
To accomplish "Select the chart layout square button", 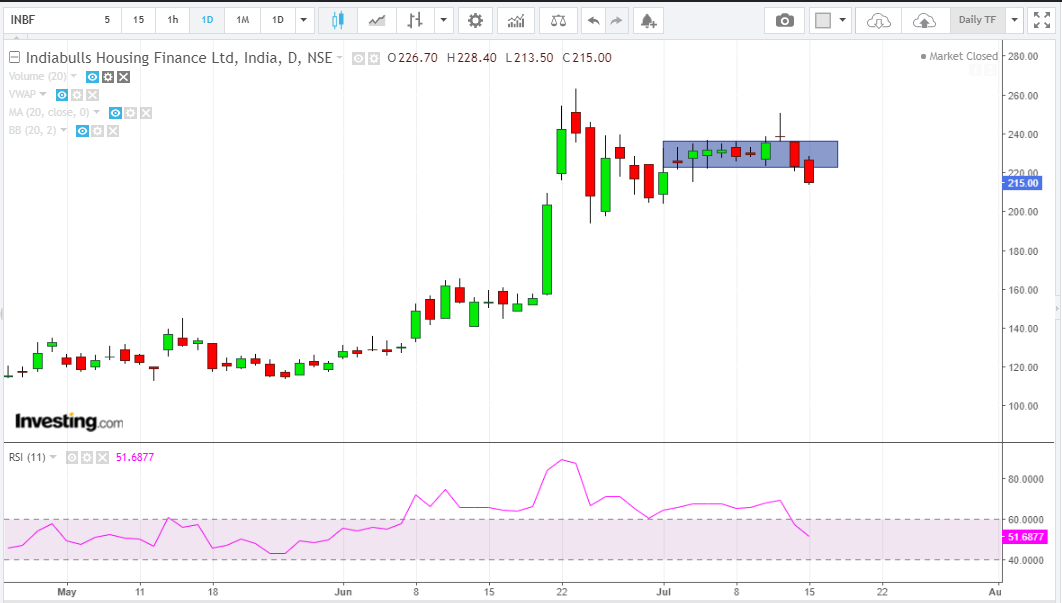I will [x=823, y=20].
